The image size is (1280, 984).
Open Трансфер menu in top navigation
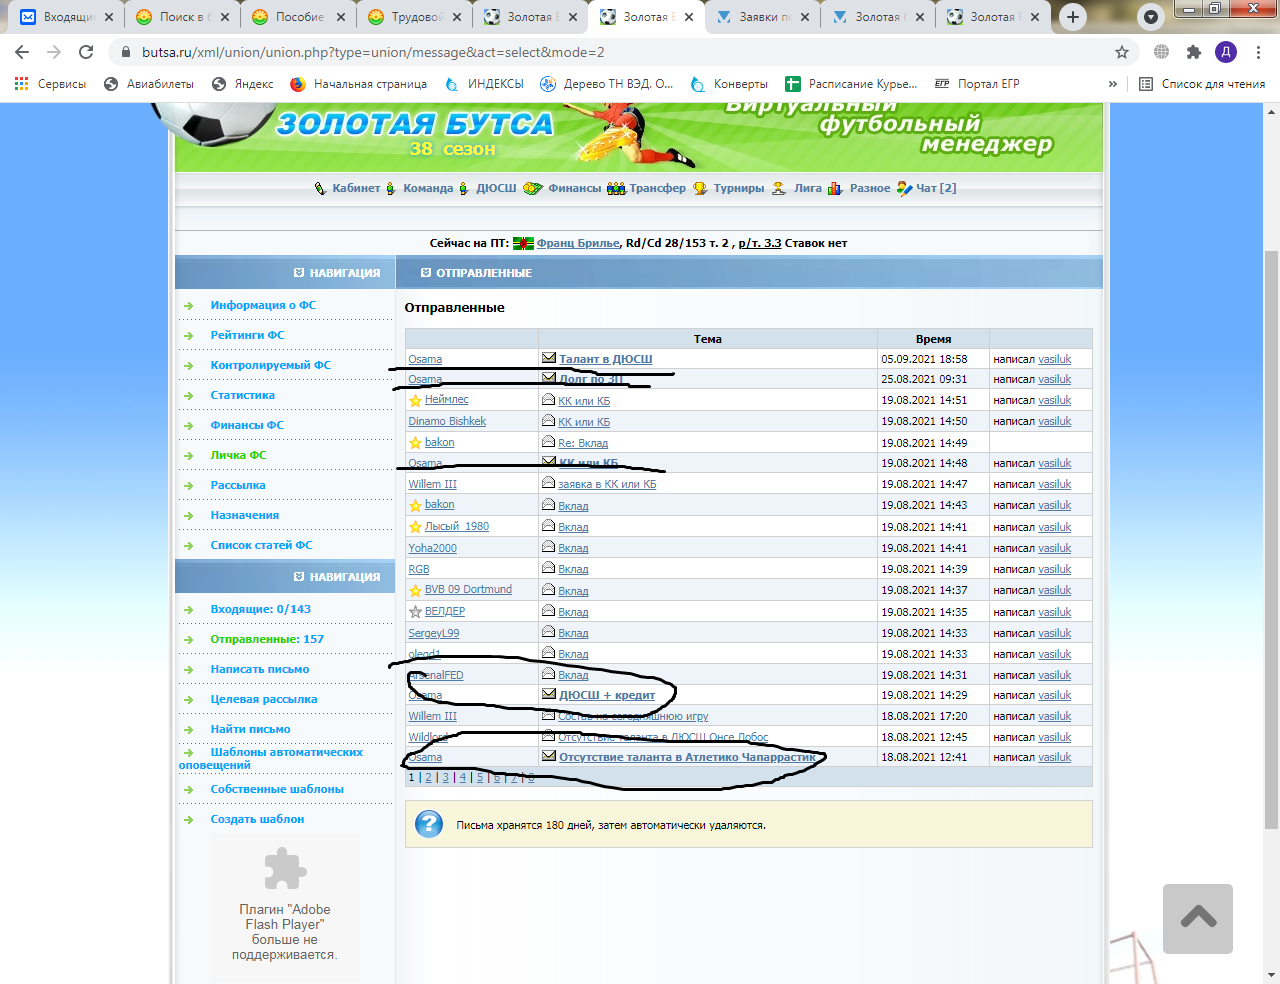657,188
